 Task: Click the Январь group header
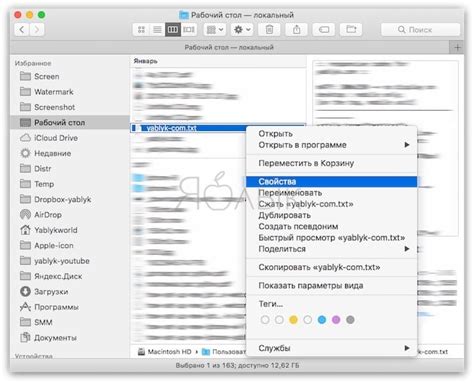pos(145,61)
